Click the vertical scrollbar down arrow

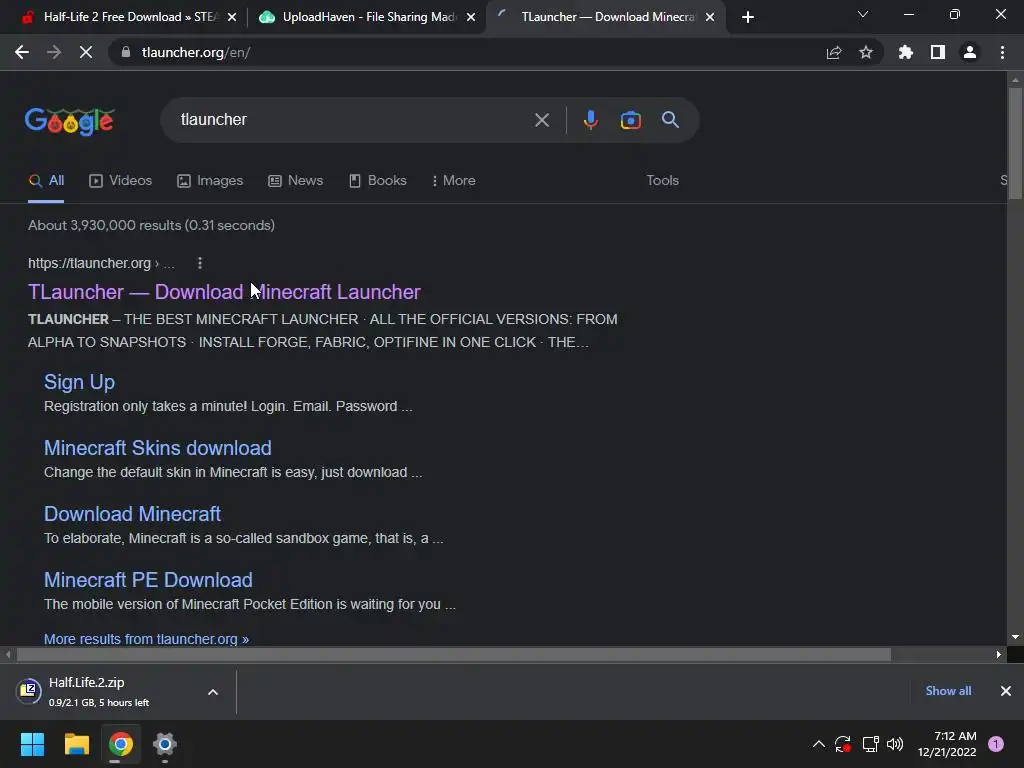(x=1014, y=637)
